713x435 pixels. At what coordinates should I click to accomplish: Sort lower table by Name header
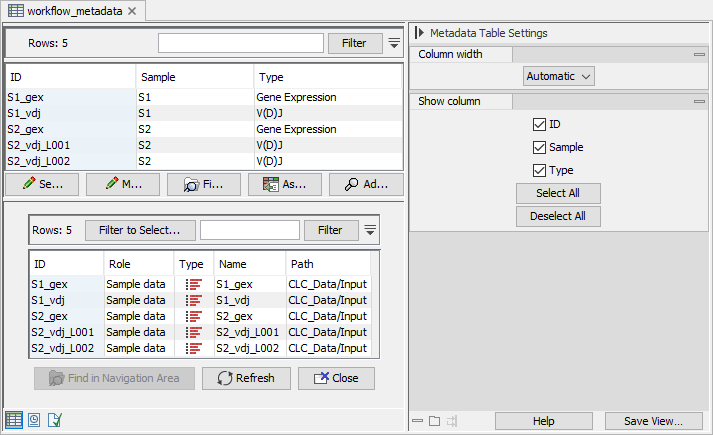tap(250, 264)
